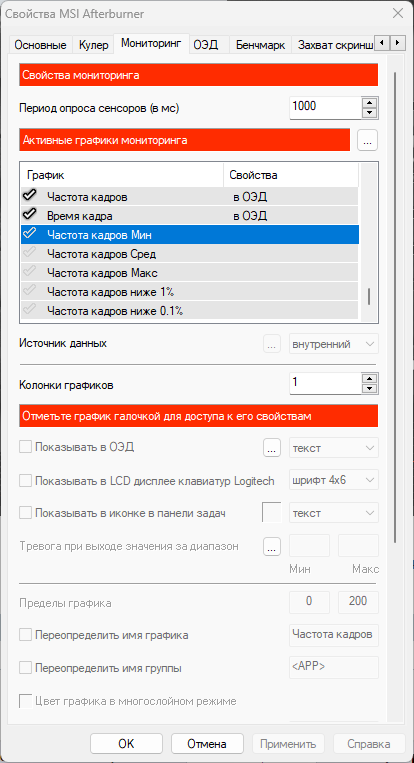Open ОЭД display type текст dropdown
This screenshot has width=414, height=763.
(x=334, y=448)
